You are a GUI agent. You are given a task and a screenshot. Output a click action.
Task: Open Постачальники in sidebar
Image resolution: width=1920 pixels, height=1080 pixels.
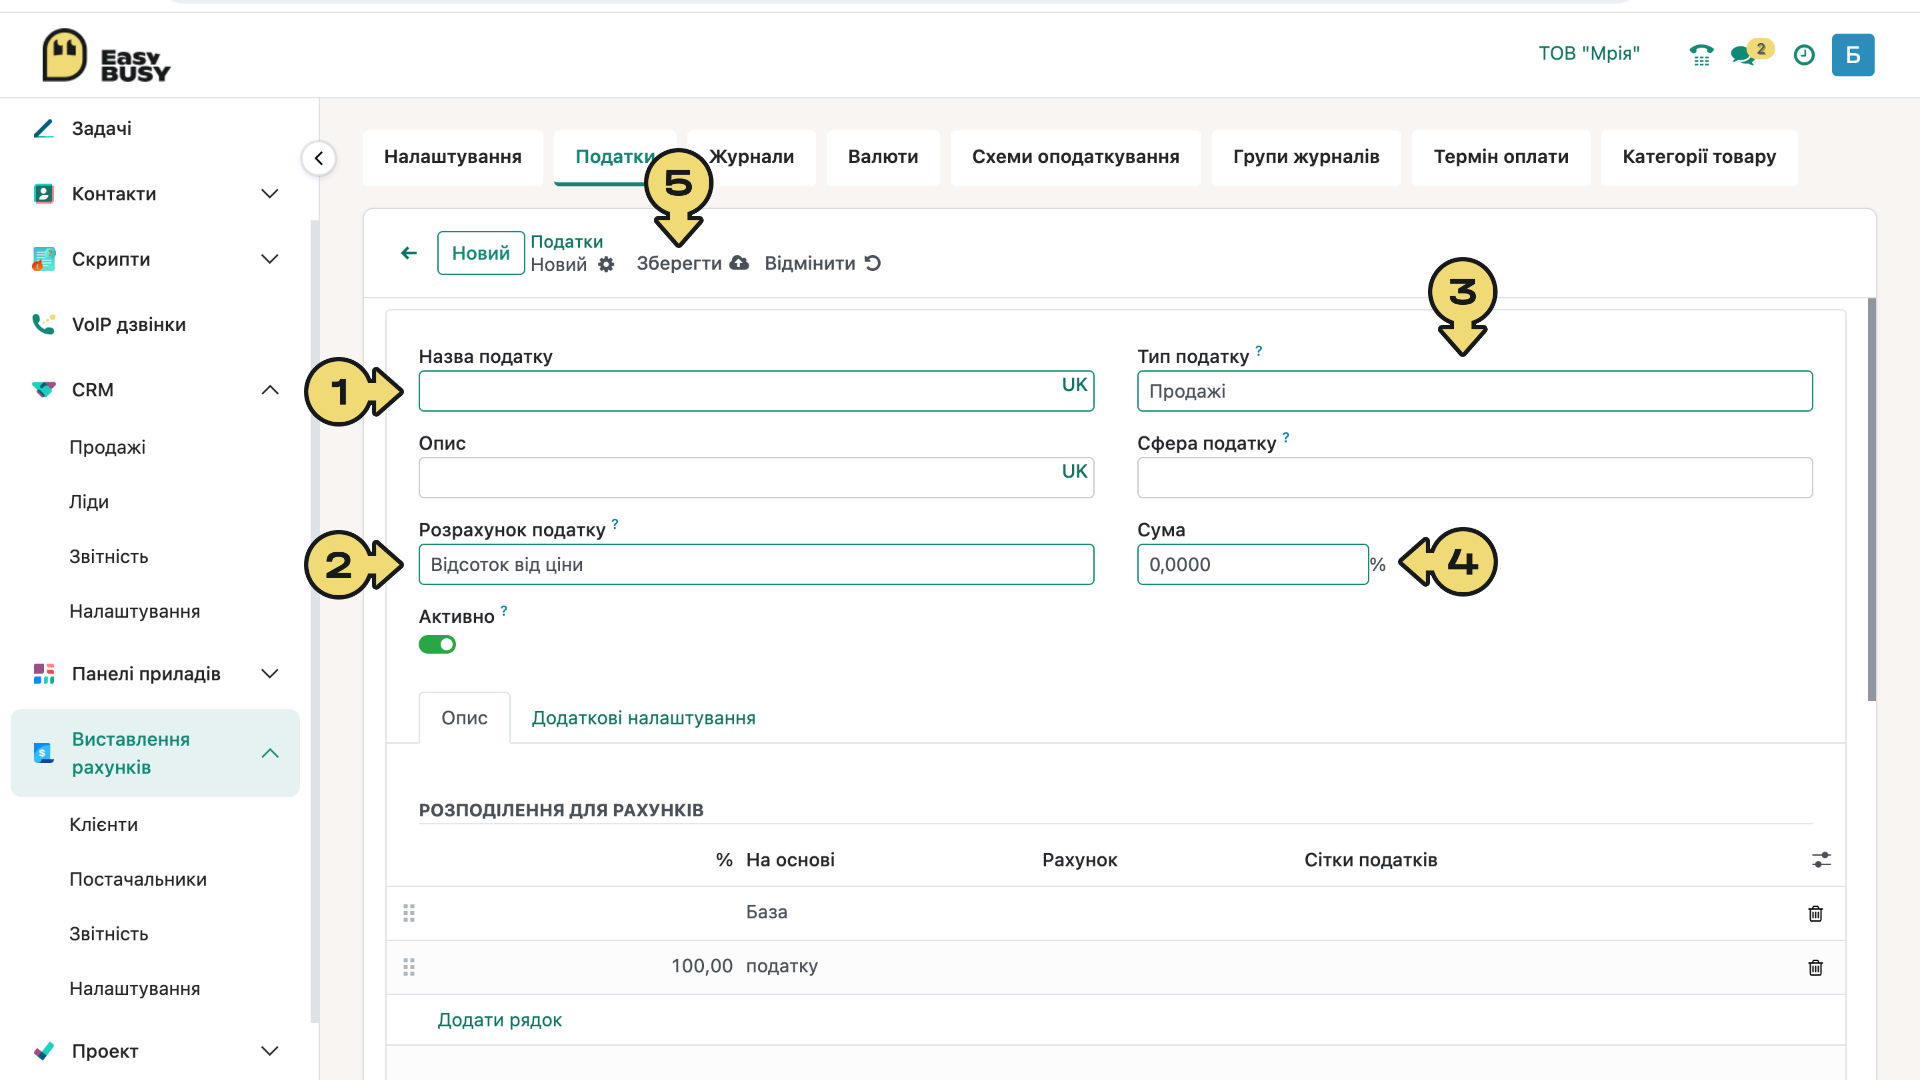tap(138, 880)
